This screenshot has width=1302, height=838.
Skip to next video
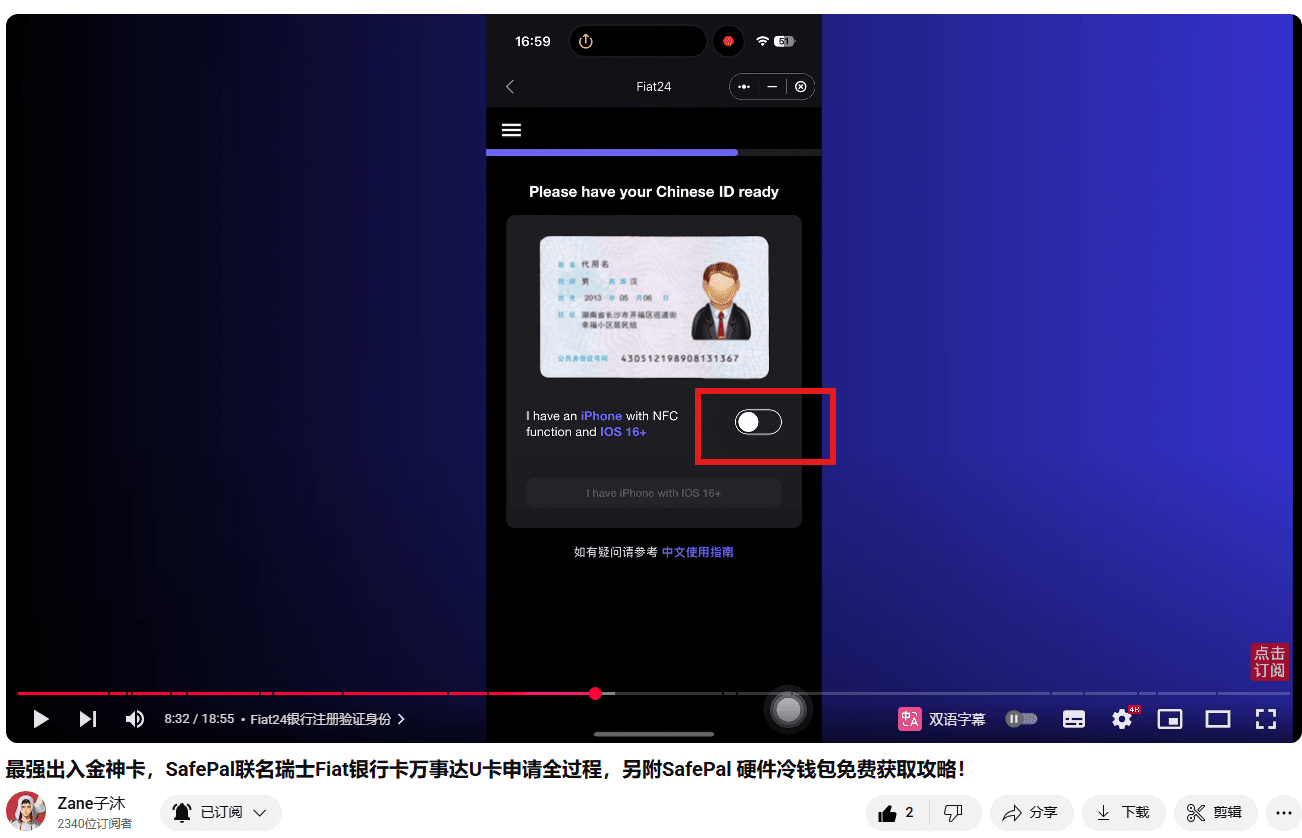(88, 719)
